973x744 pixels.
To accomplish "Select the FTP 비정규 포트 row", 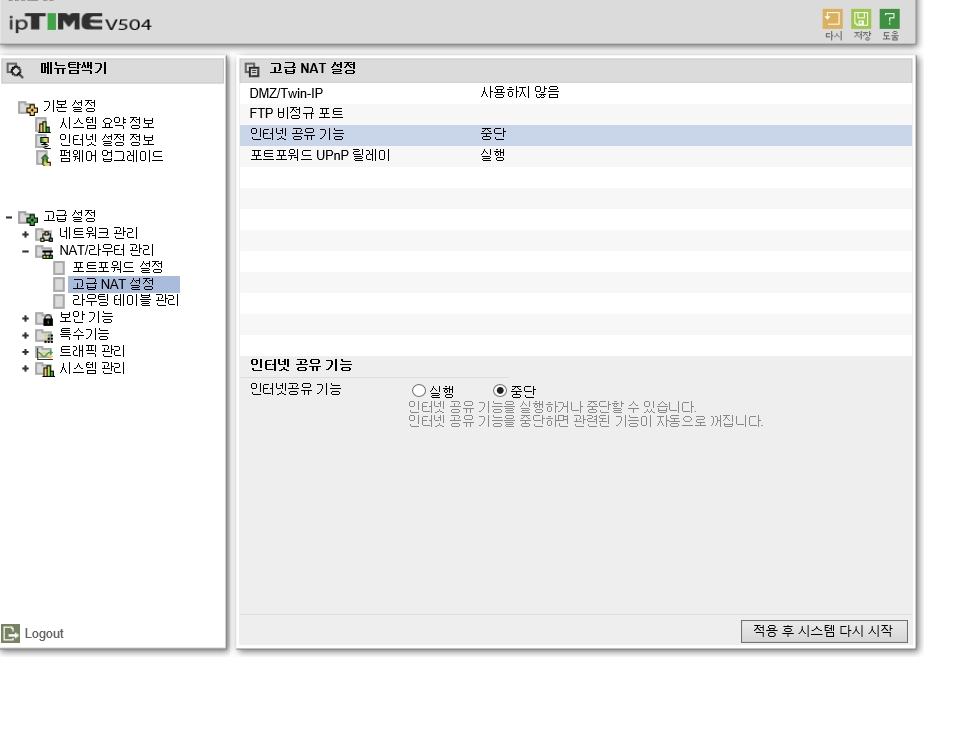I will [x=576, y=114].
